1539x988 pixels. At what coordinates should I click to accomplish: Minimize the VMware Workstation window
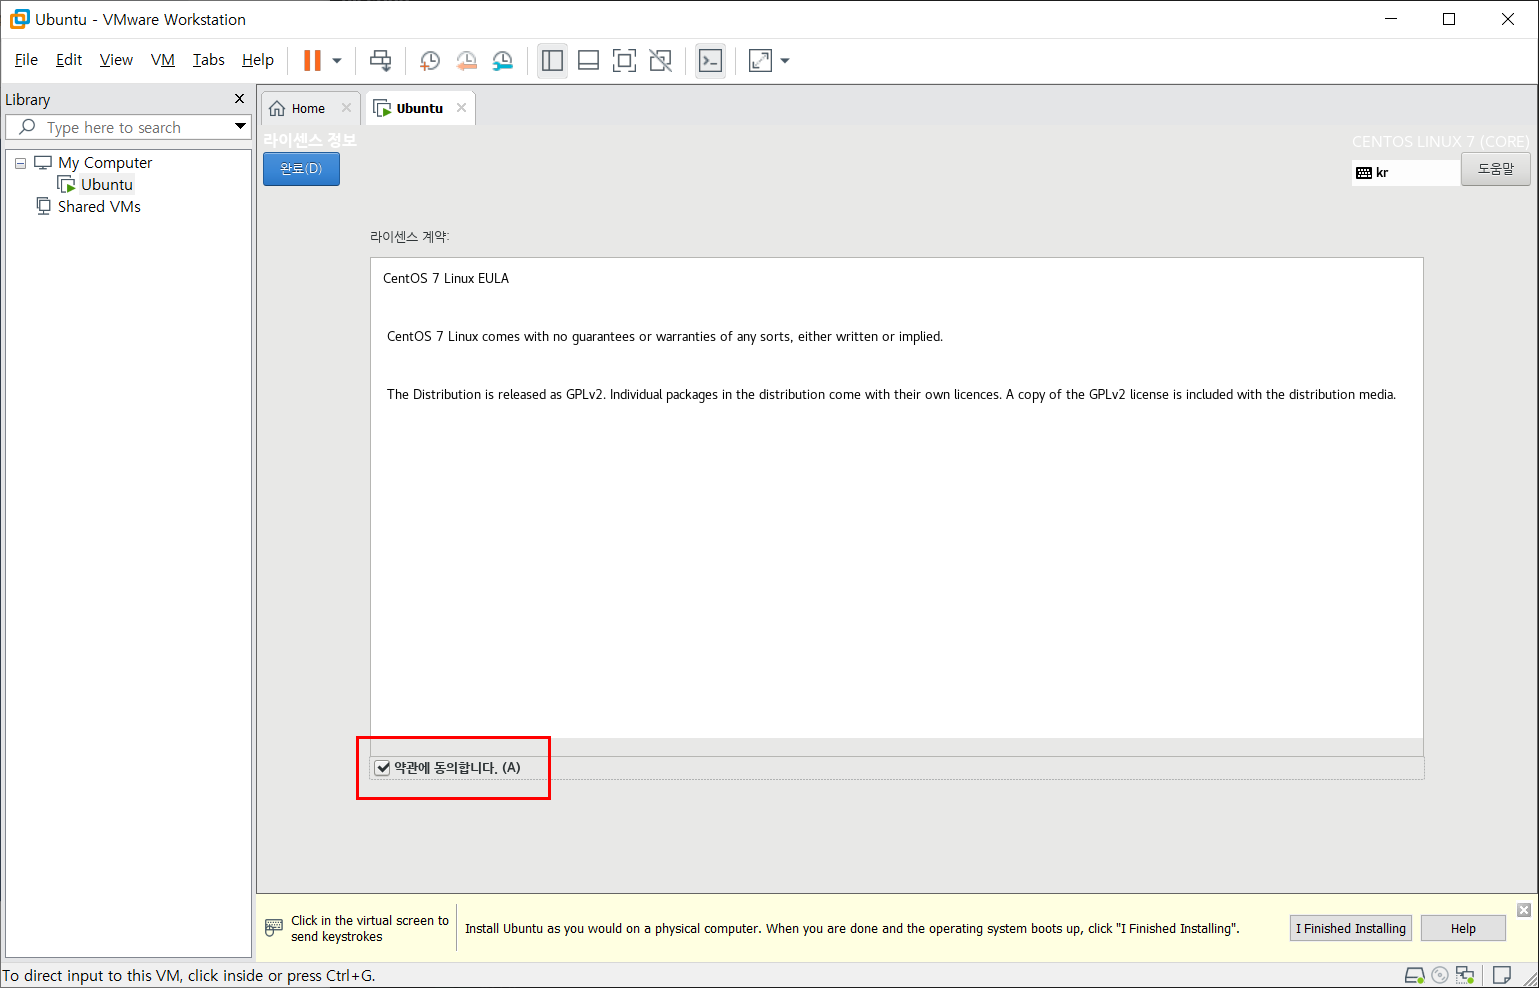[x=1390, y=19]
